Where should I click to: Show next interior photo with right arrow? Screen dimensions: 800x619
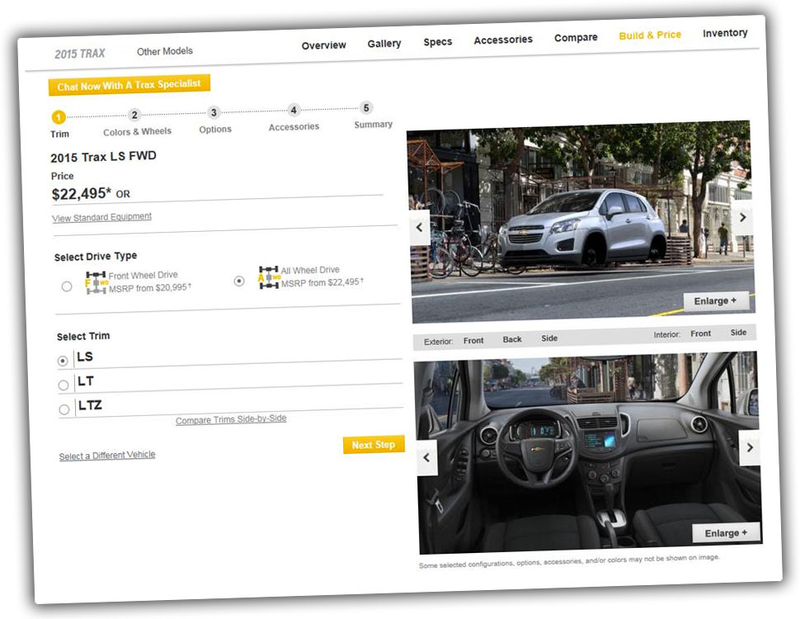coord(750,448)
